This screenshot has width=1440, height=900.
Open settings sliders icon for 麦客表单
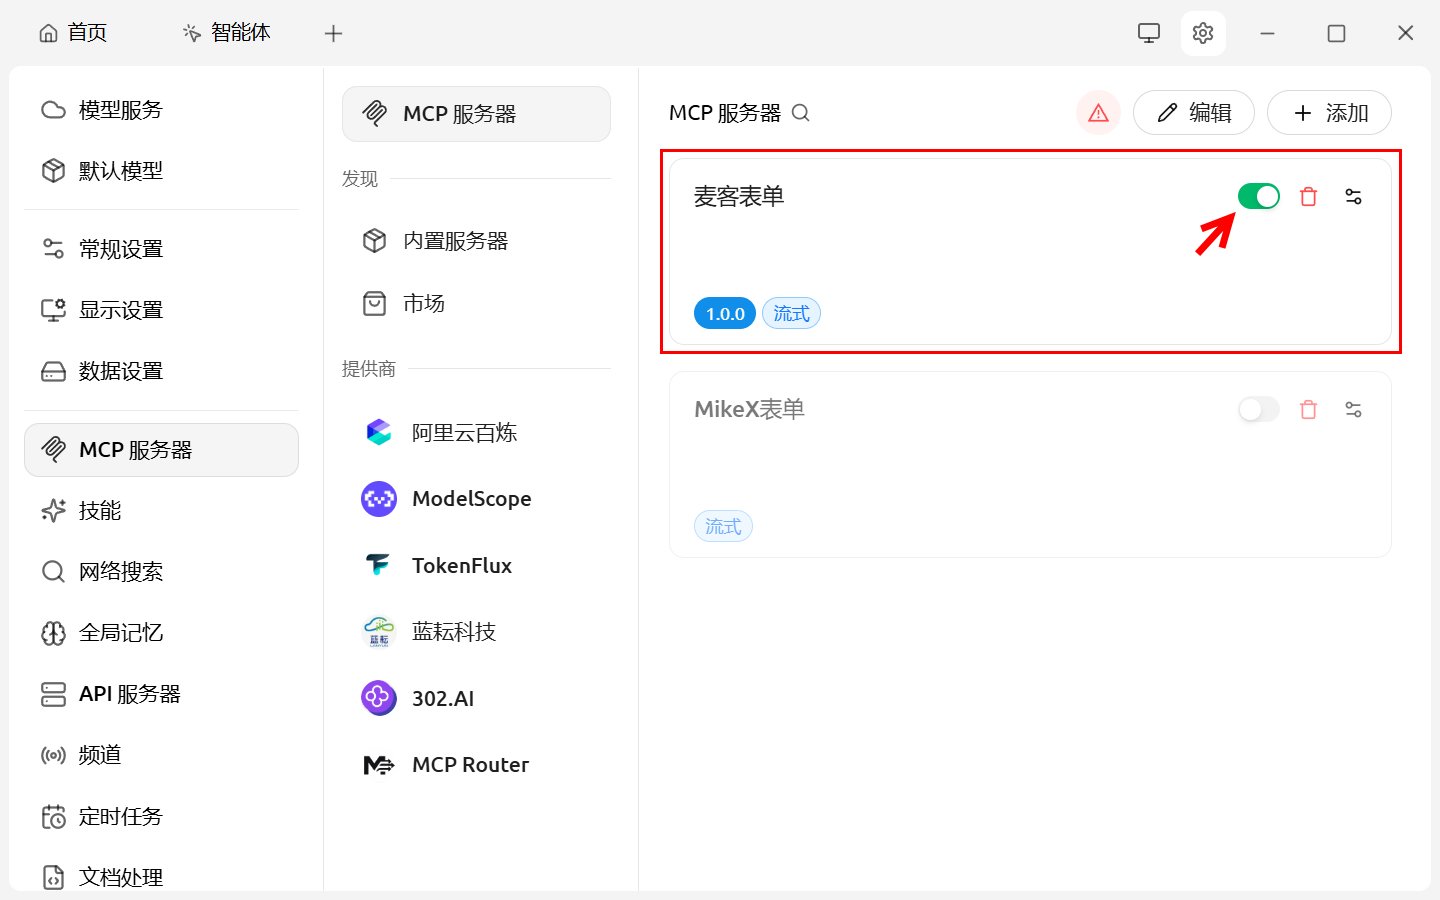coord(1353,197)
